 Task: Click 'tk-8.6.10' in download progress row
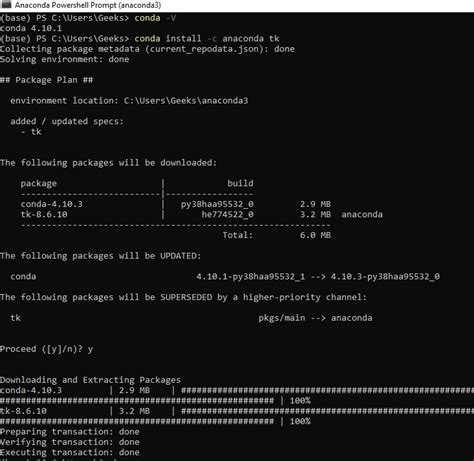click(x=23, y=411)
